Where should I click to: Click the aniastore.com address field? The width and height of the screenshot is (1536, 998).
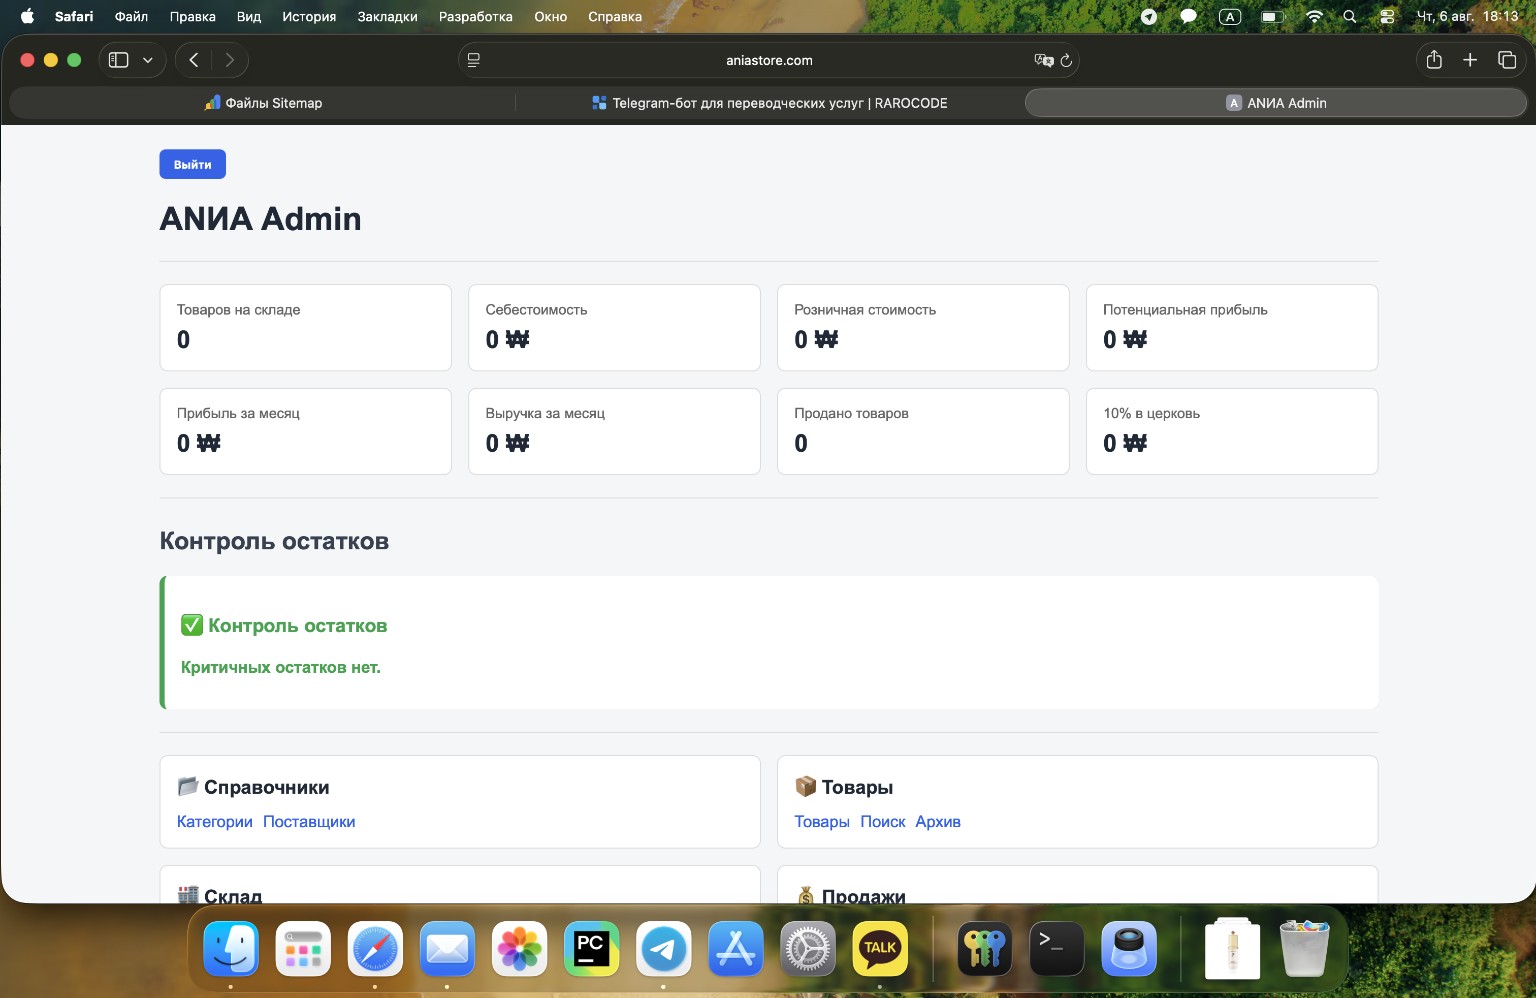pyautogui.click(x=769, y=60)
